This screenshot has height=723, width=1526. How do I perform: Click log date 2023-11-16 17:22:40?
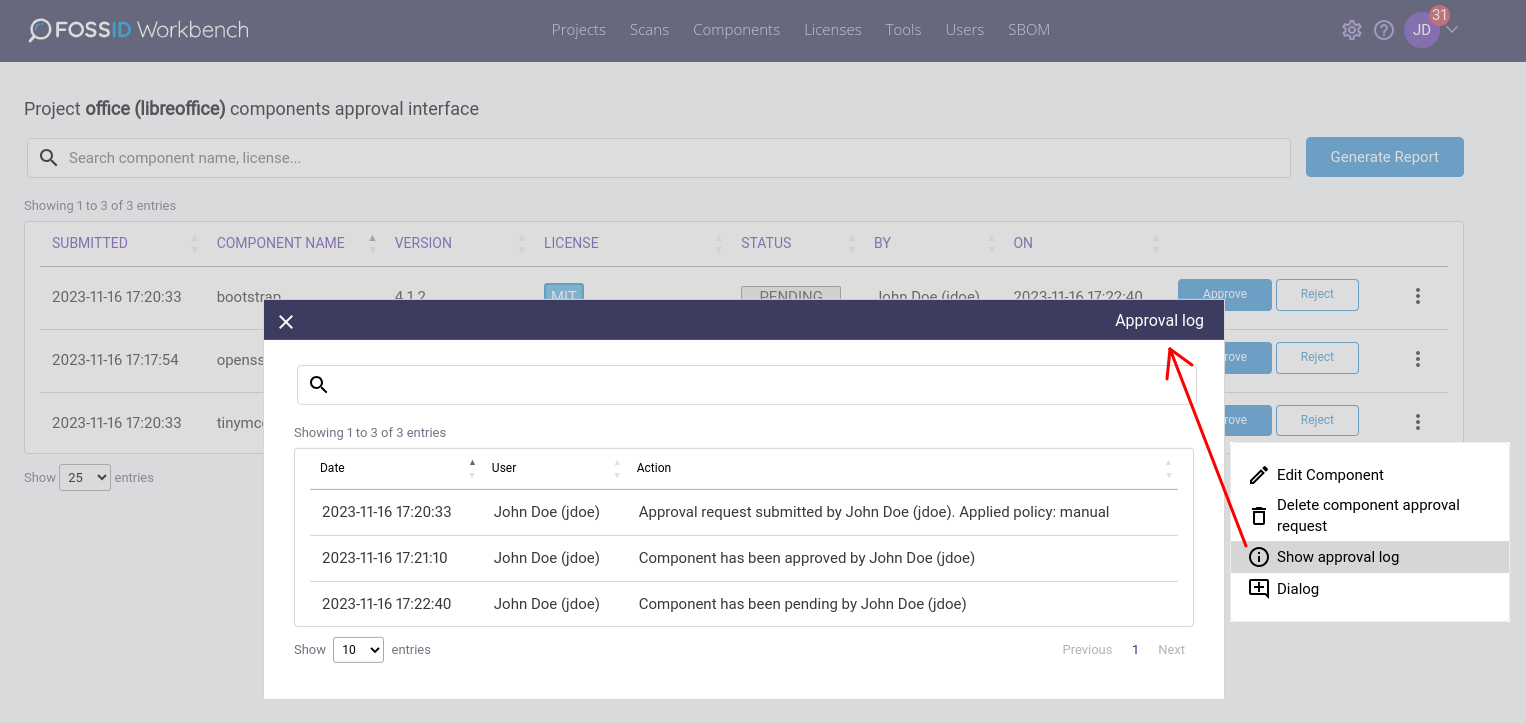click(386, 604)
